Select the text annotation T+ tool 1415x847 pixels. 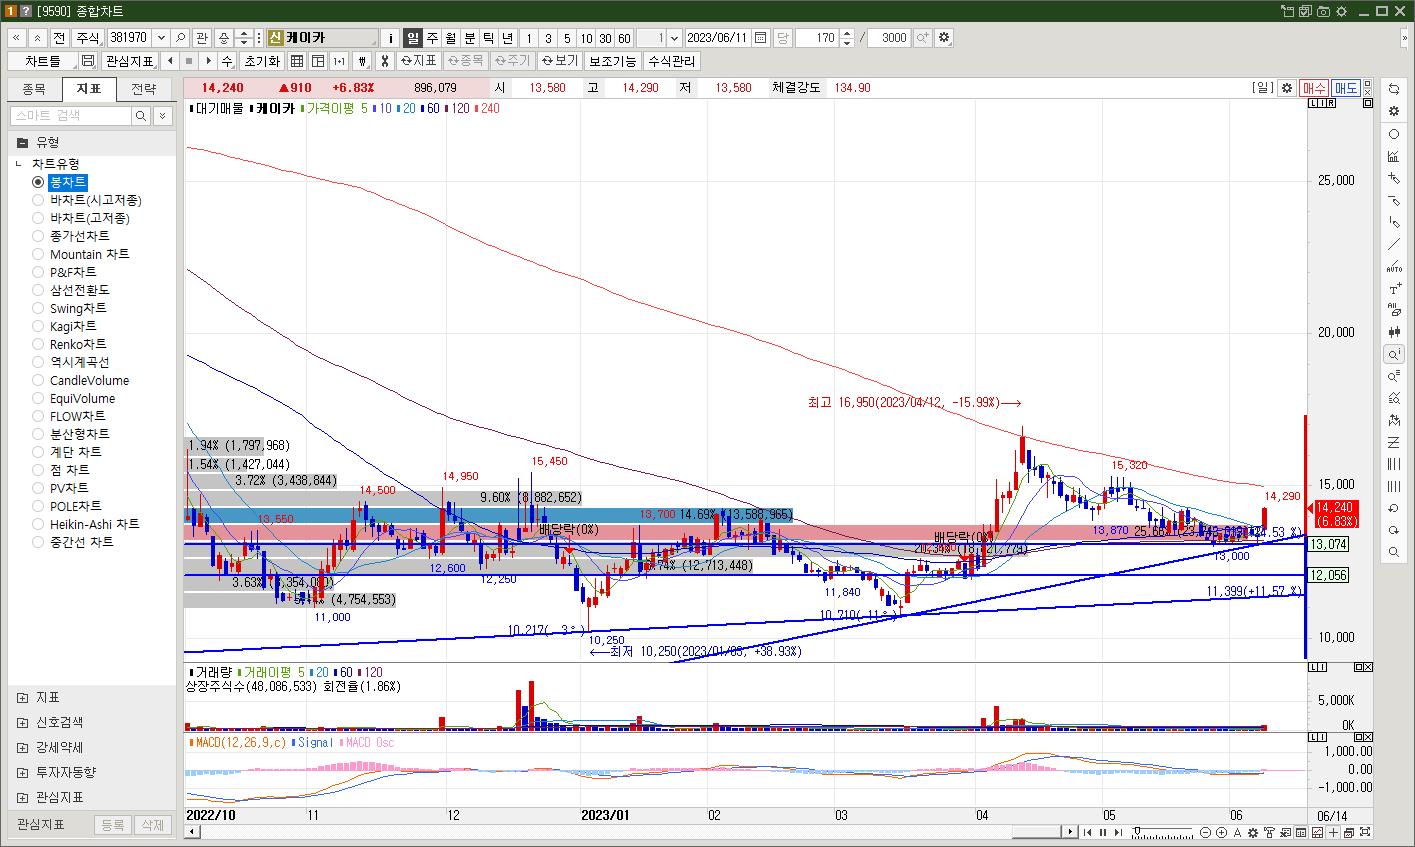click(x=1394, y=288)
